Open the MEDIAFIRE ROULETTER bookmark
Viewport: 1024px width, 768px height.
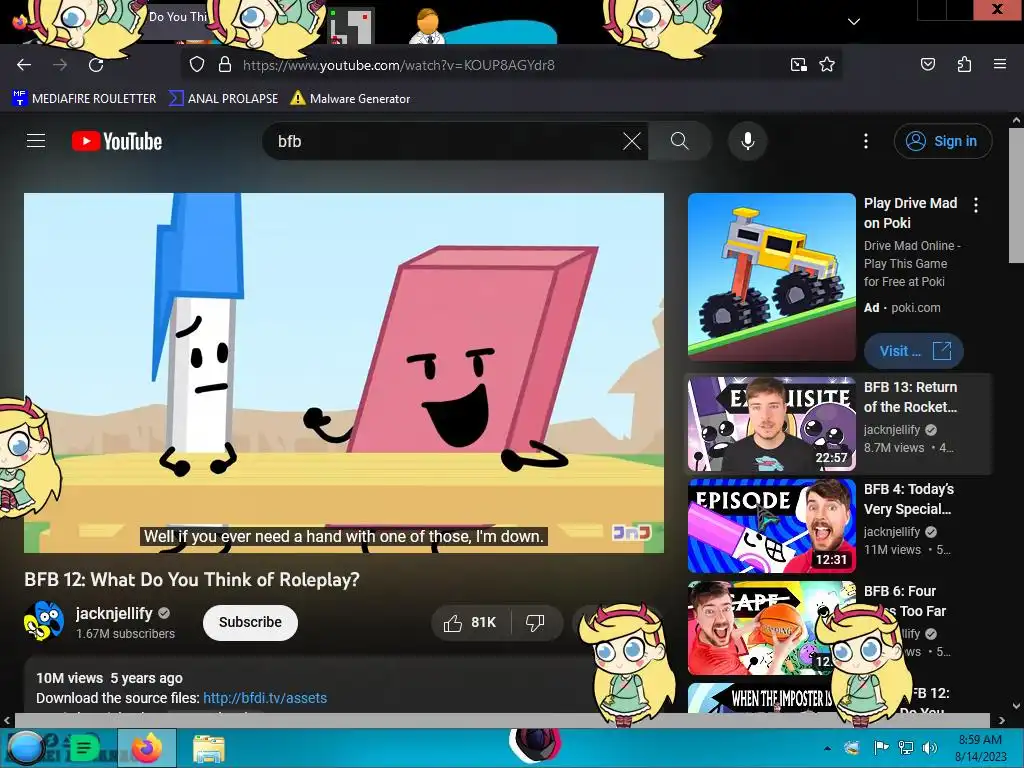pyautogui.click(x=84, y=99)
